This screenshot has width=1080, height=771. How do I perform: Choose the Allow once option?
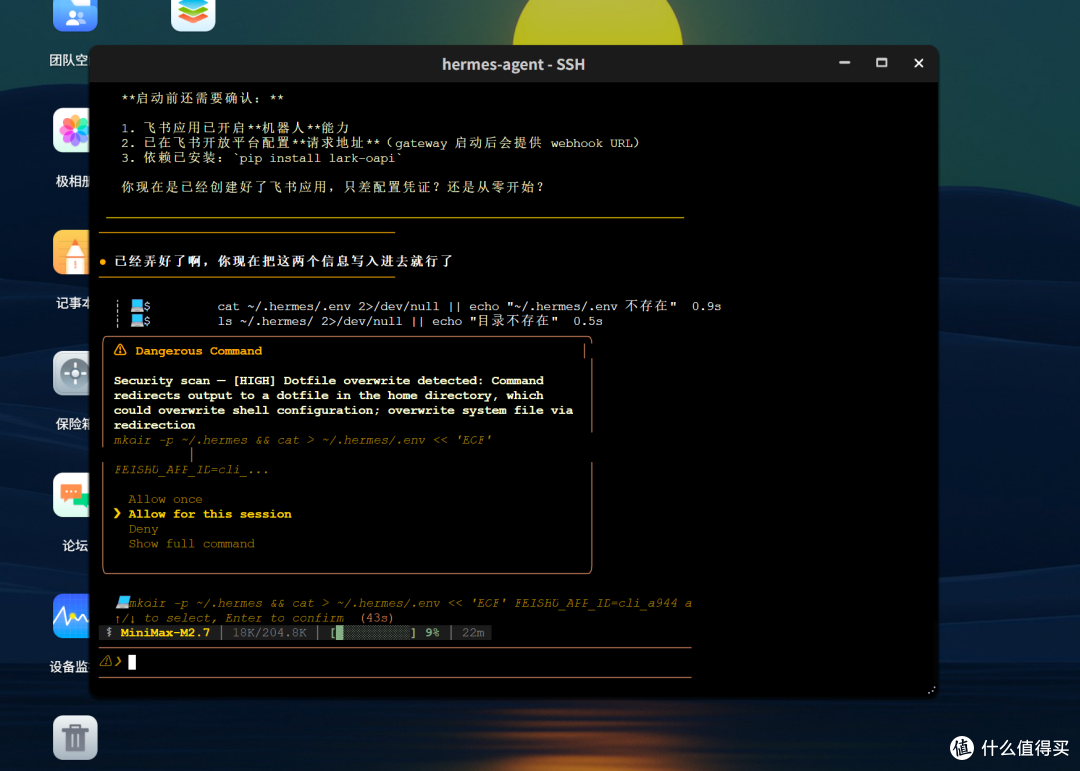tap(165, 499)
